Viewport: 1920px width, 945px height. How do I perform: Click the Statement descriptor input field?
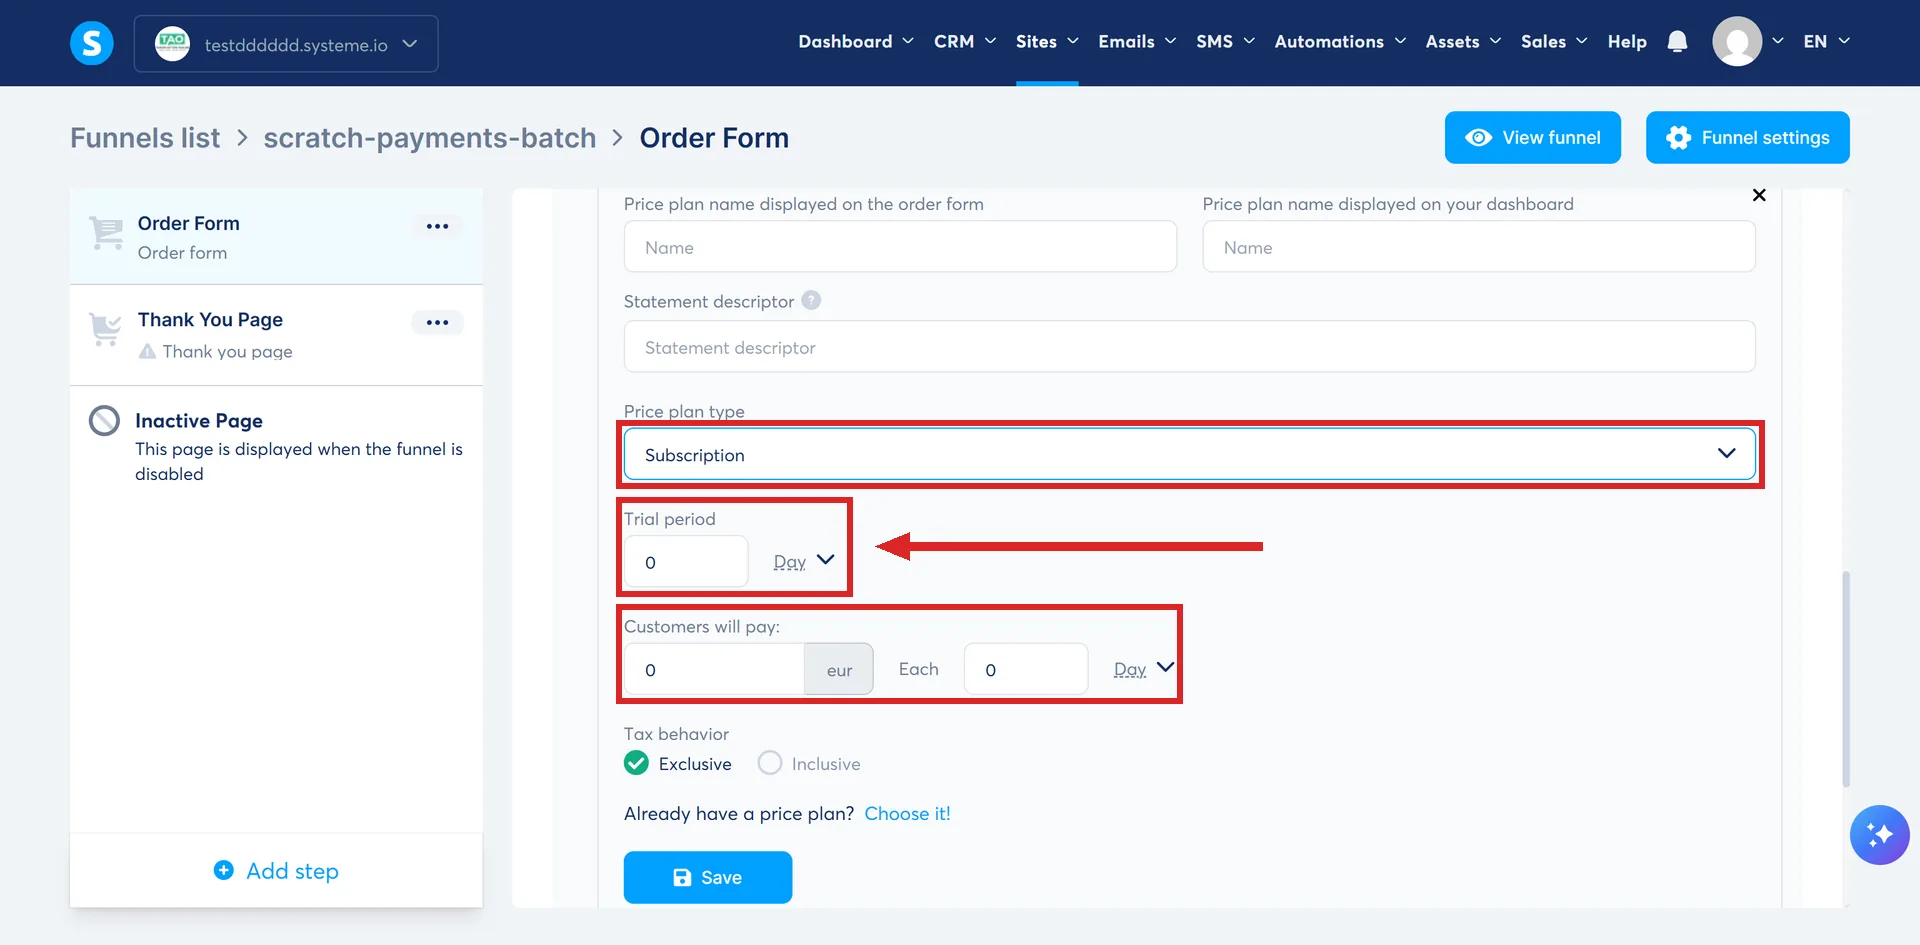[x=1189, y=346]
